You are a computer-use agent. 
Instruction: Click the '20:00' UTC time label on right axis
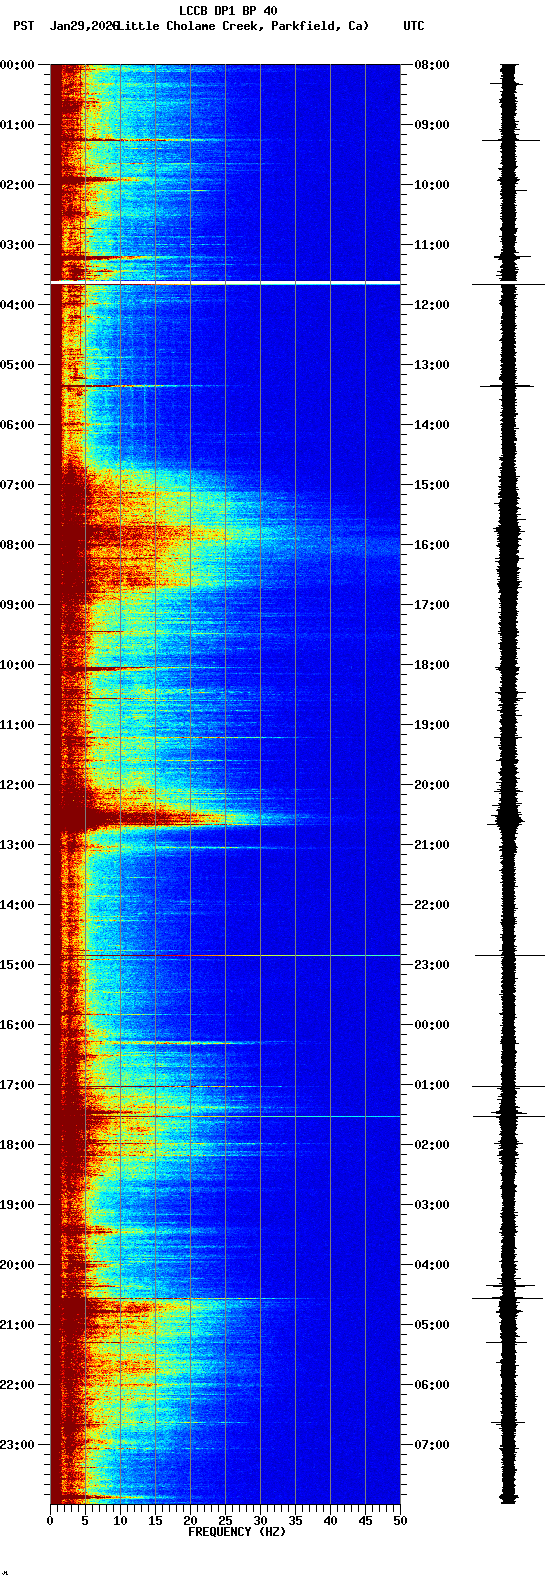coord(432,785)
